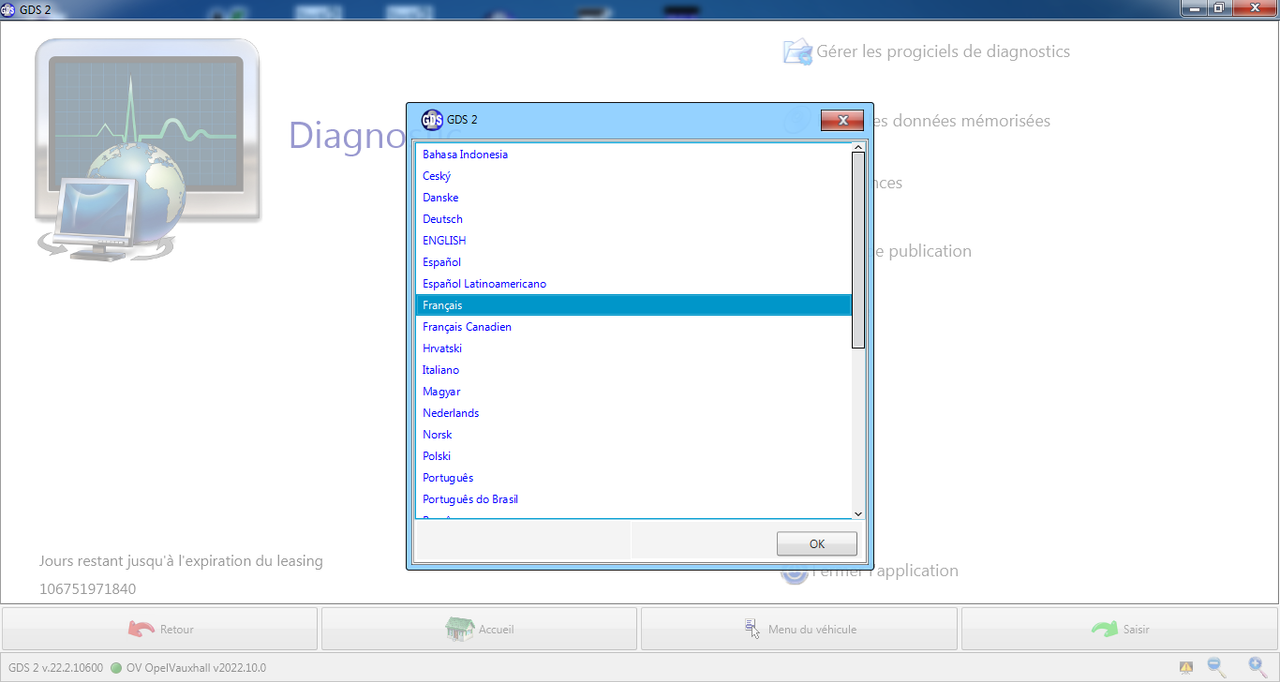Select Norsk in the language list

point(633,434)
